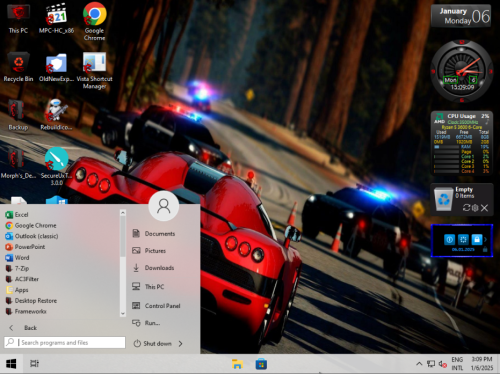Viewport: 500px width, 374px height.
Task: Click the lock button in blue widget
Action: (477, 239)
